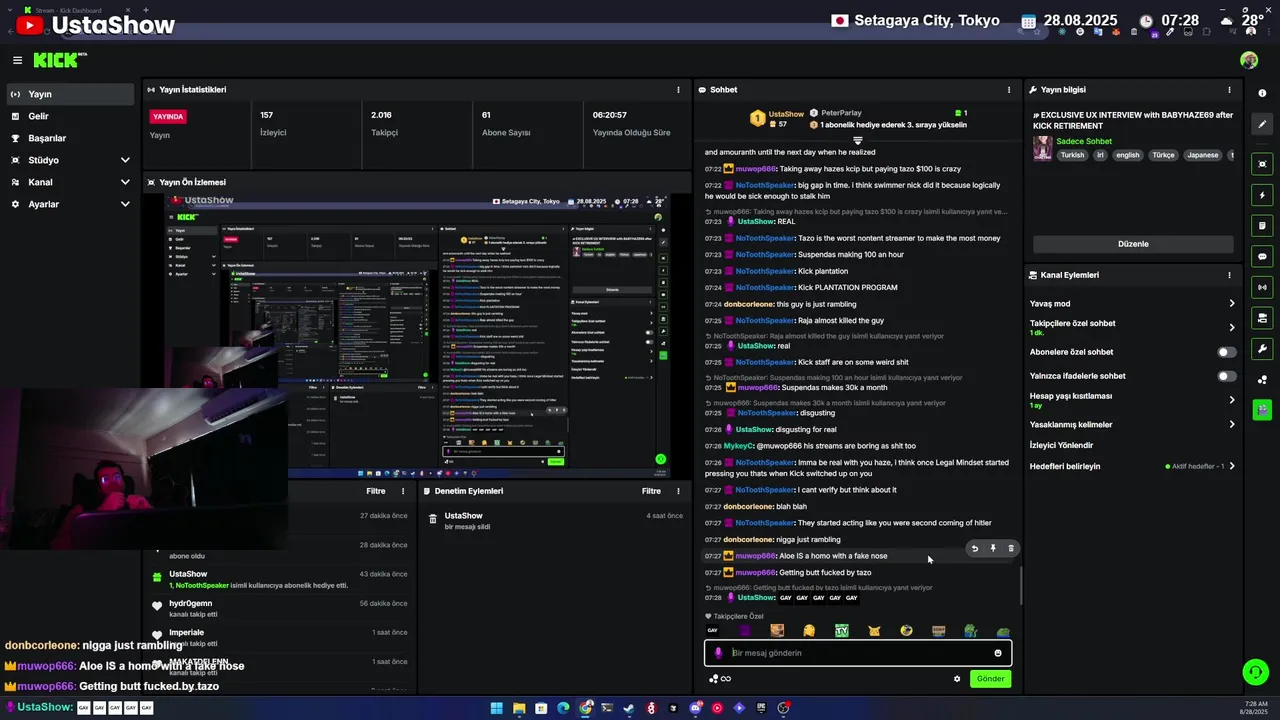Open Microsoft Edge from the taskbar
Viewport: 1280px width, 720px height.
click(x=563, y=708)
